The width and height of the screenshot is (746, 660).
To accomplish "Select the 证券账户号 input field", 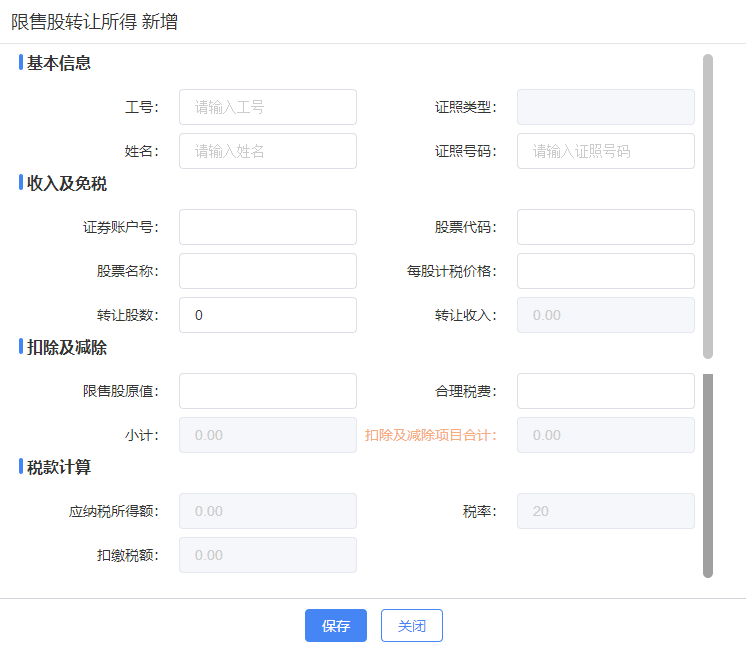I will point(268,227).
